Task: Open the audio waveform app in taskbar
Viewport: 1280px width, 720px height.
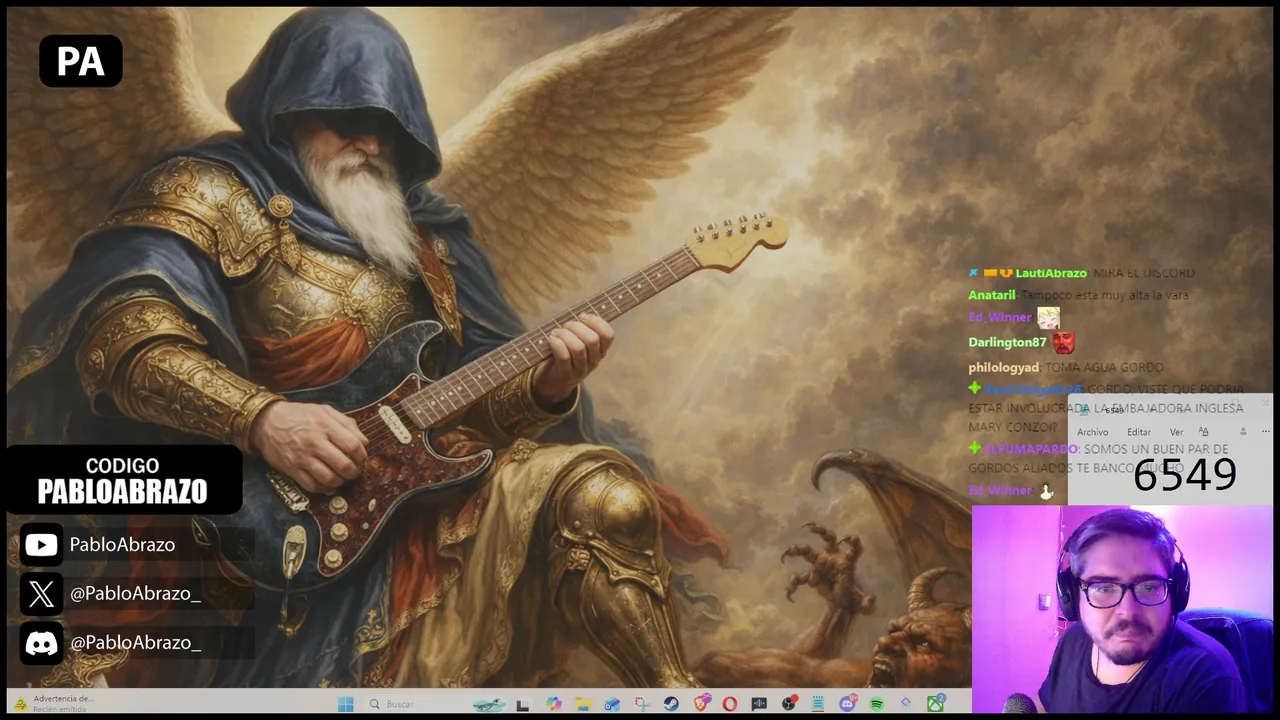Action: tap(759, 704)
